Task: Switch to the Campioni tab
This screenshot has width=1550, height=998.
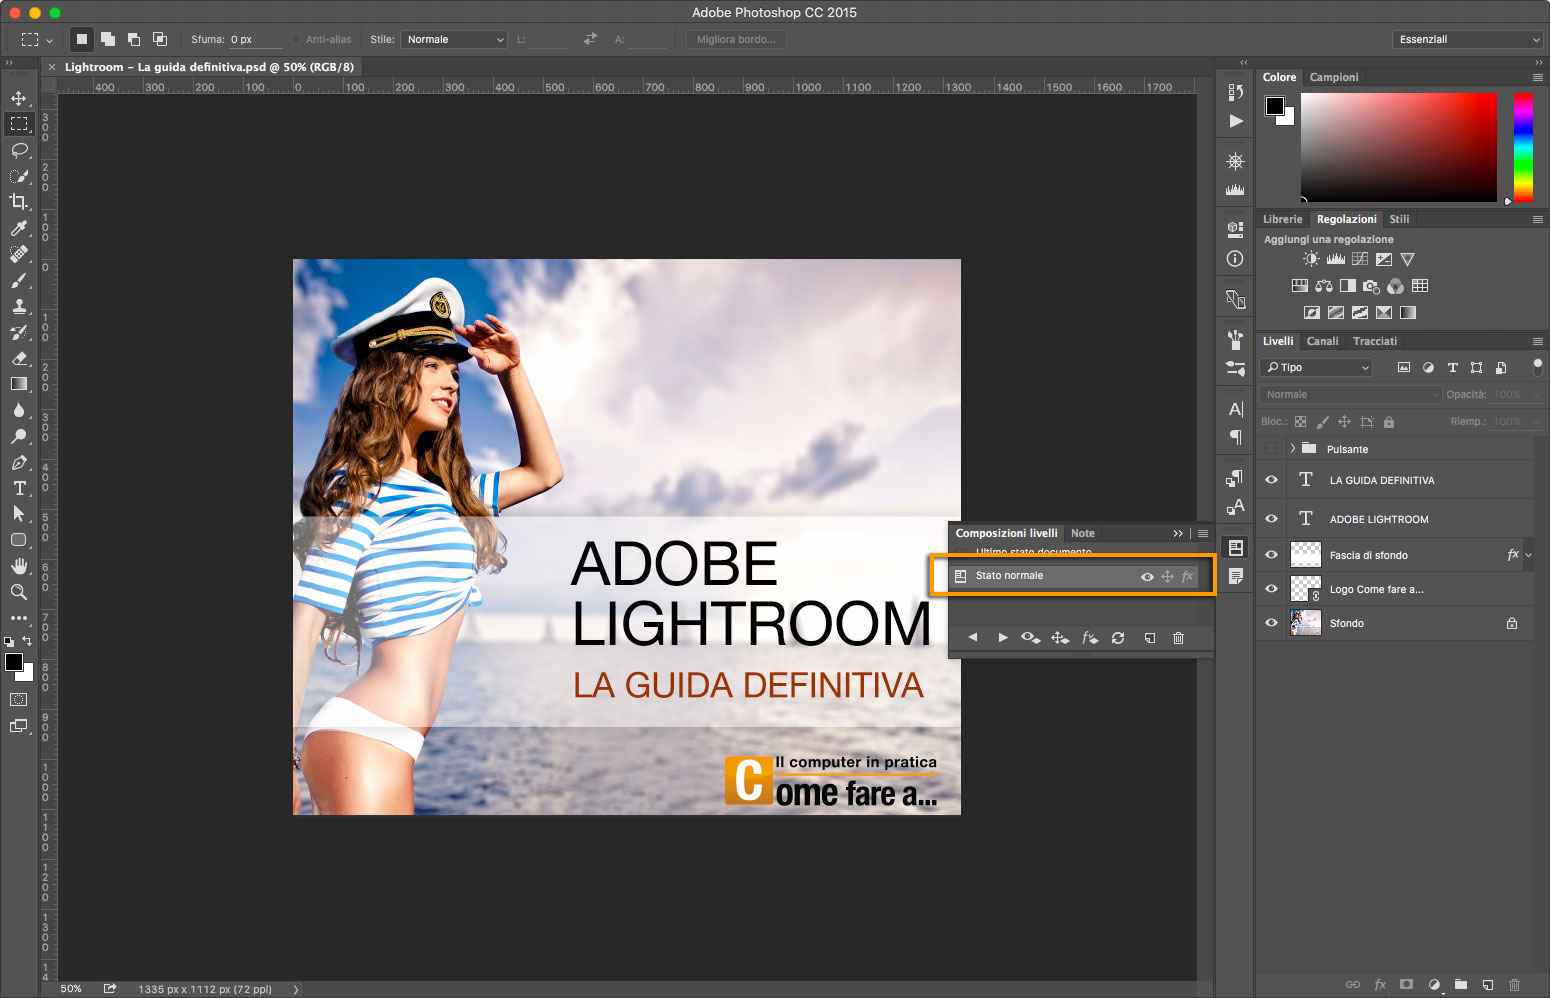Action: coord(1334,77)
